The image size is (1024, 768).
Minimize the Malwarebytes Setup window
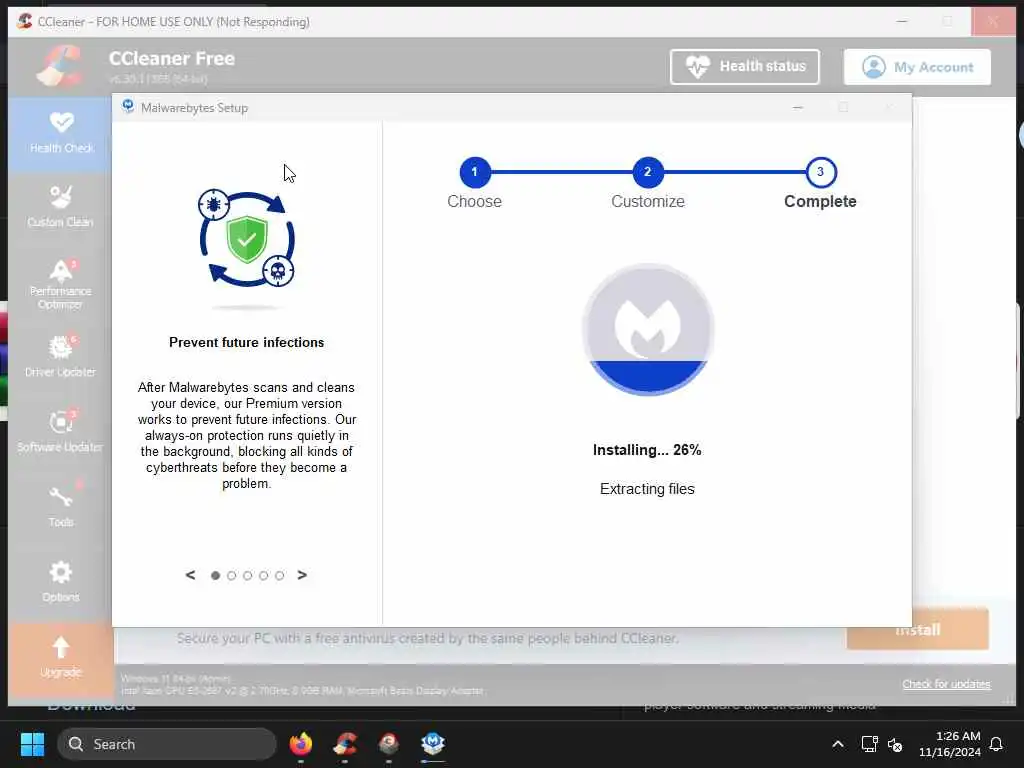pyautogui.click(x=798, y=107)
